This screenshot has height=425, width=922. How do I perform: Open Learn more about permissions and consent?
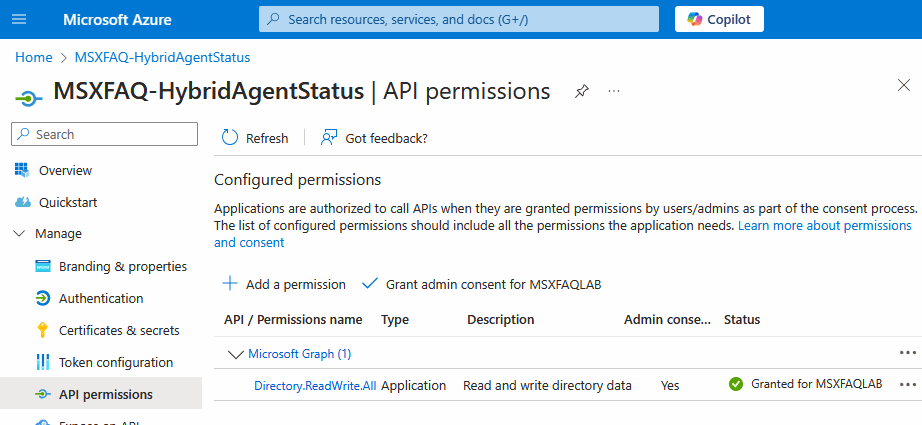click(824, 225)
